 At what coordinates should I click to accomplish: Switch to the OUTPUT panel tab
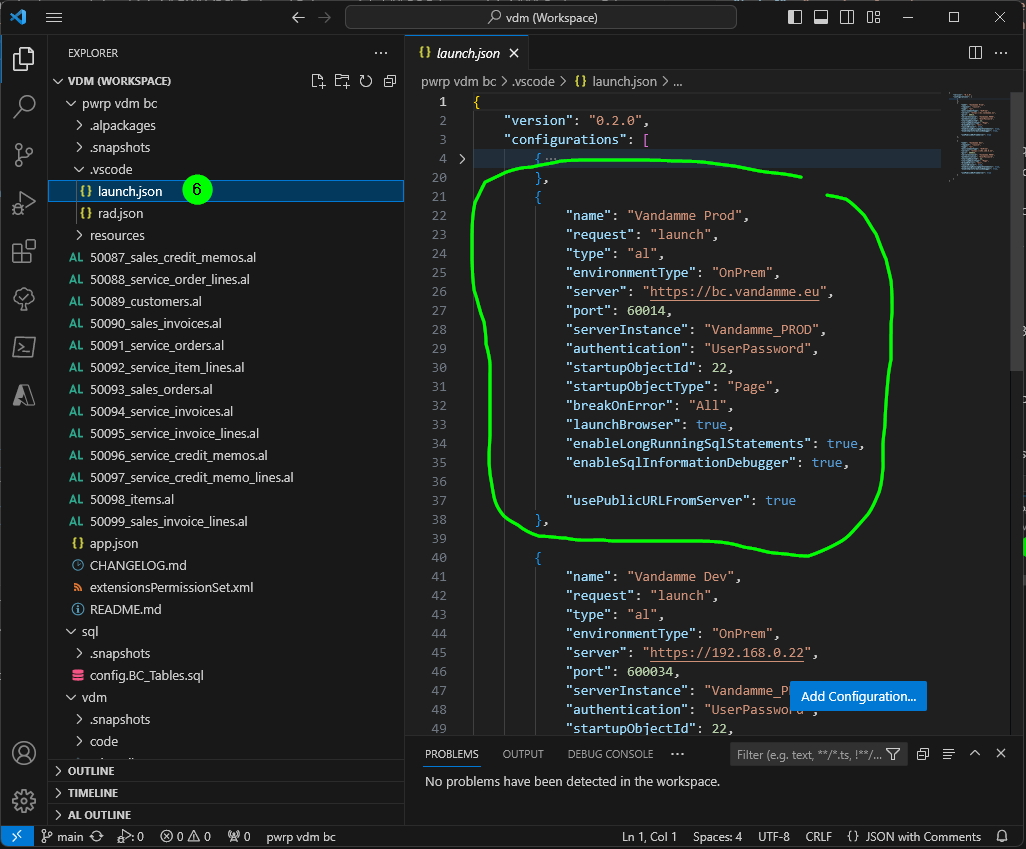(523, 754)
